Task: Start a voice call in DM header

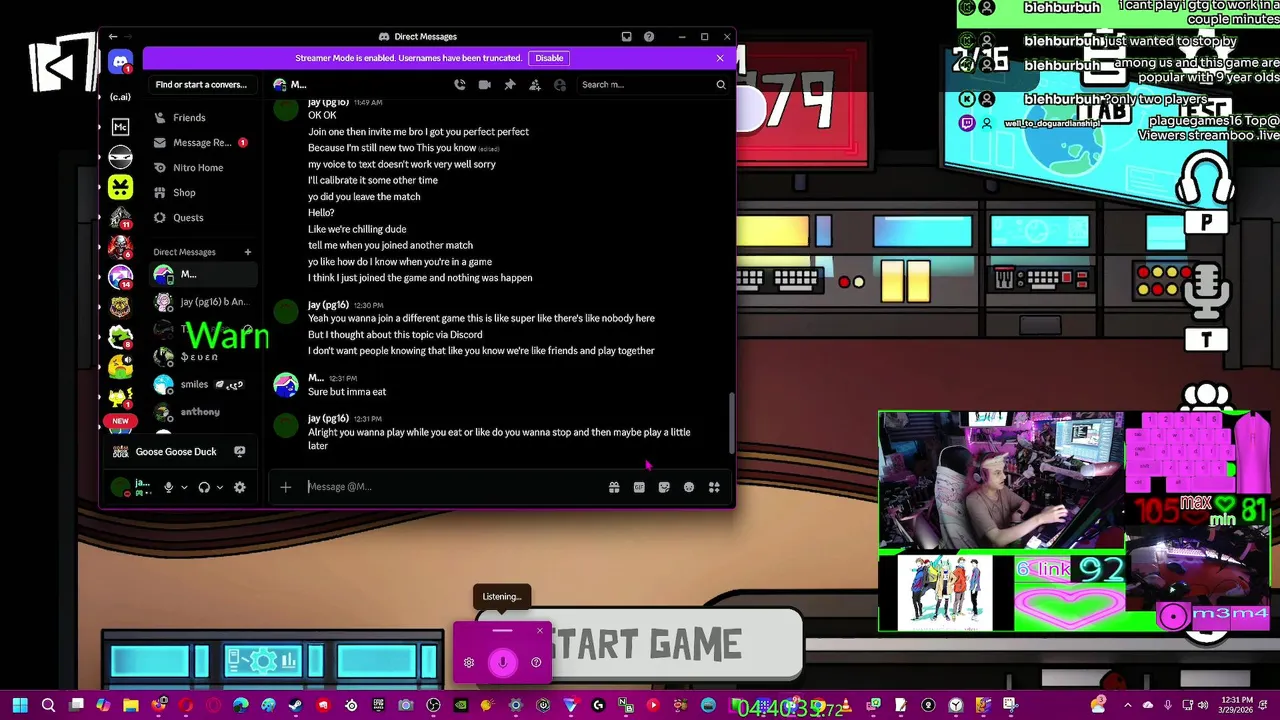Action: [460, 85]
